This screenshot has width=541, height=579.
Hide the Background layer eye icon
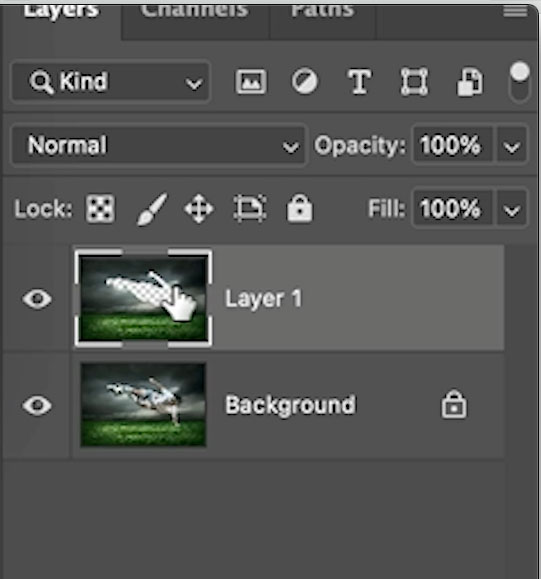tap(37, 405)
